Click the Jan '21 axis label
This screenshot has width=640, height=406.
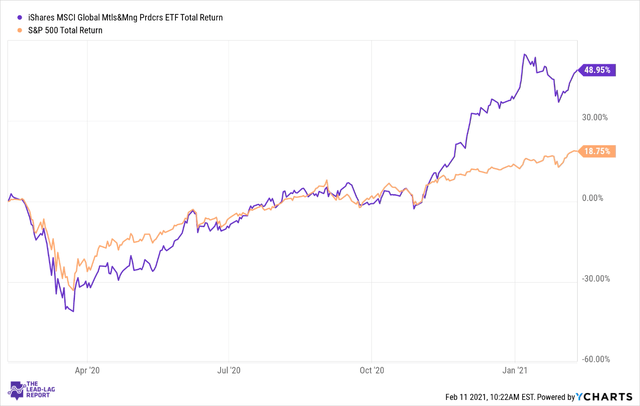(515, 371)
